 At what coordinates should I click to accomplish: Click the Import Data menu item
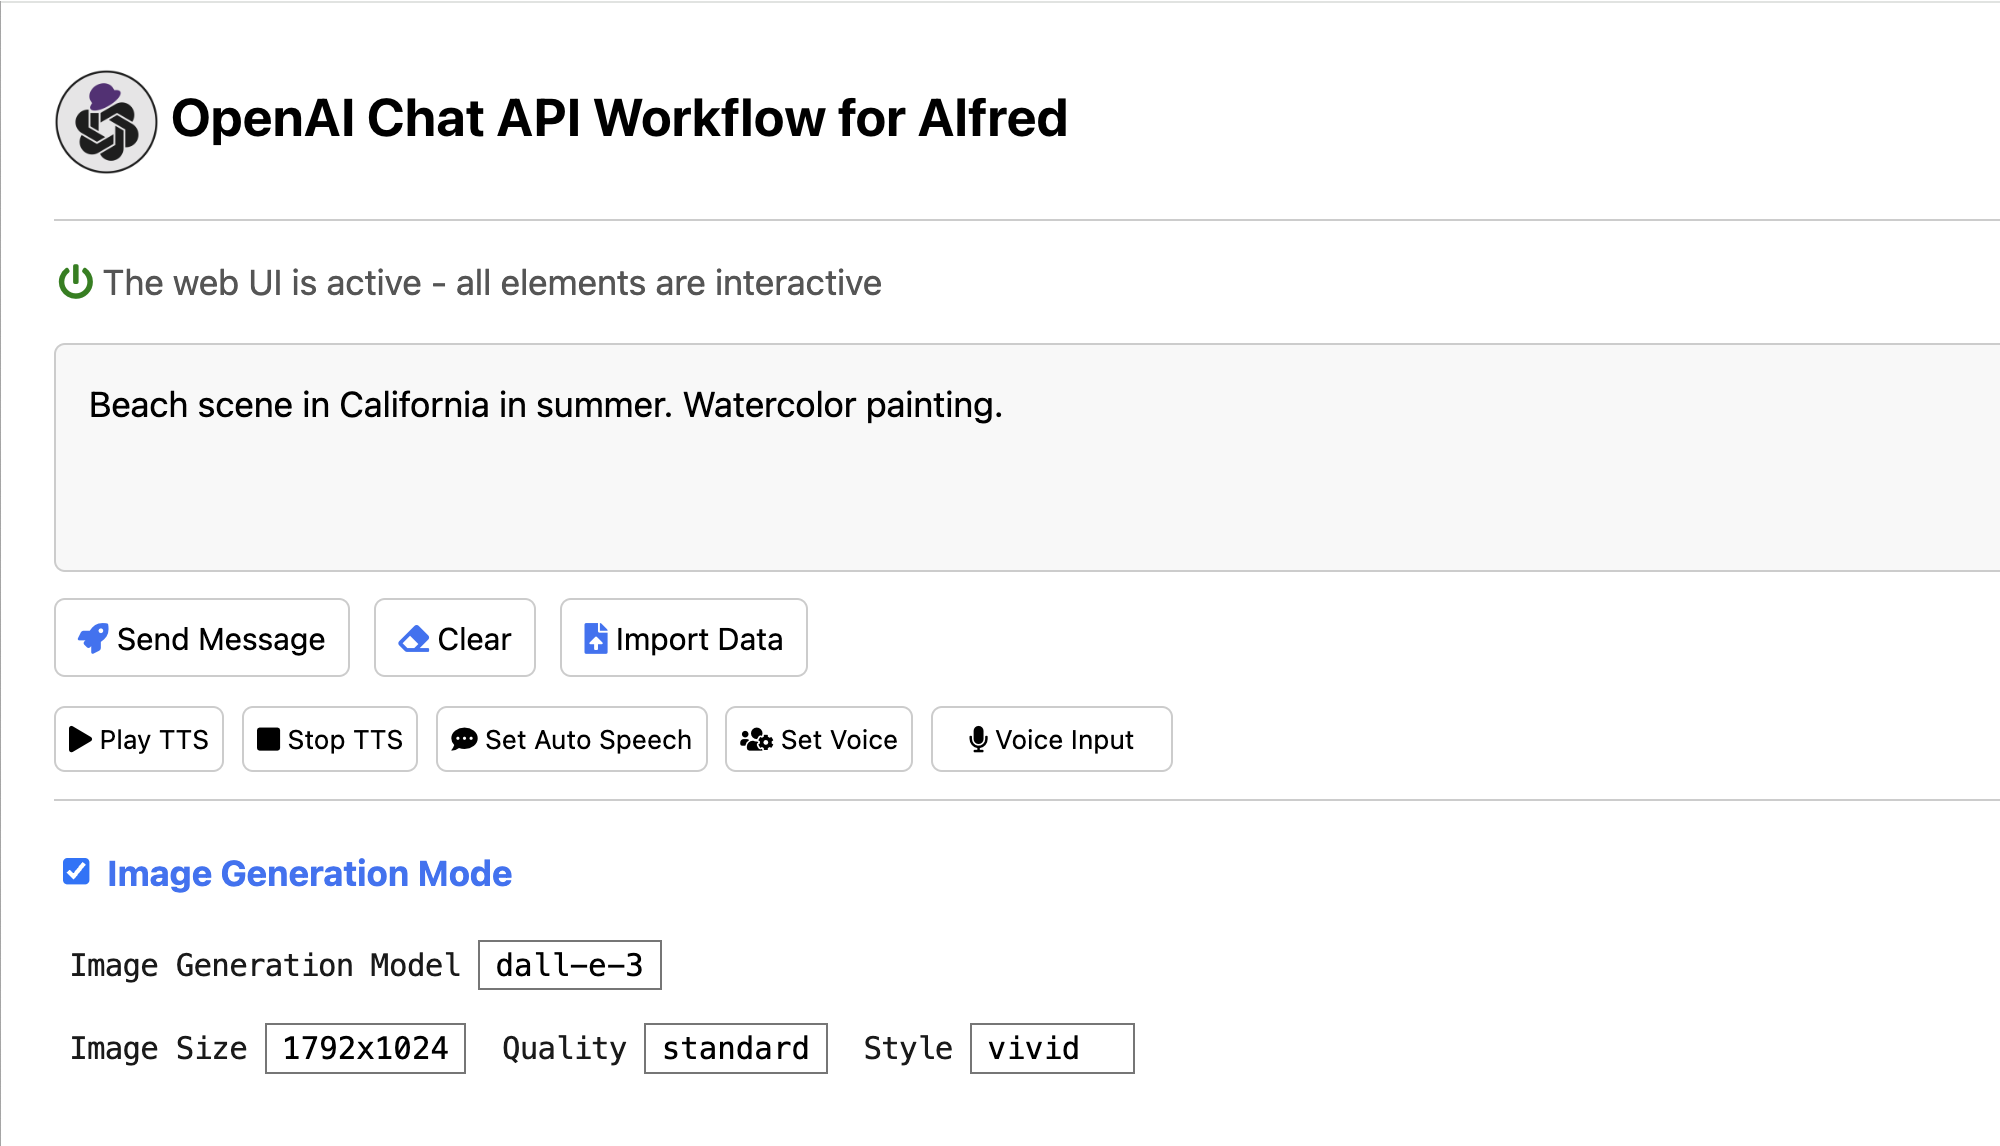(683, 639)
